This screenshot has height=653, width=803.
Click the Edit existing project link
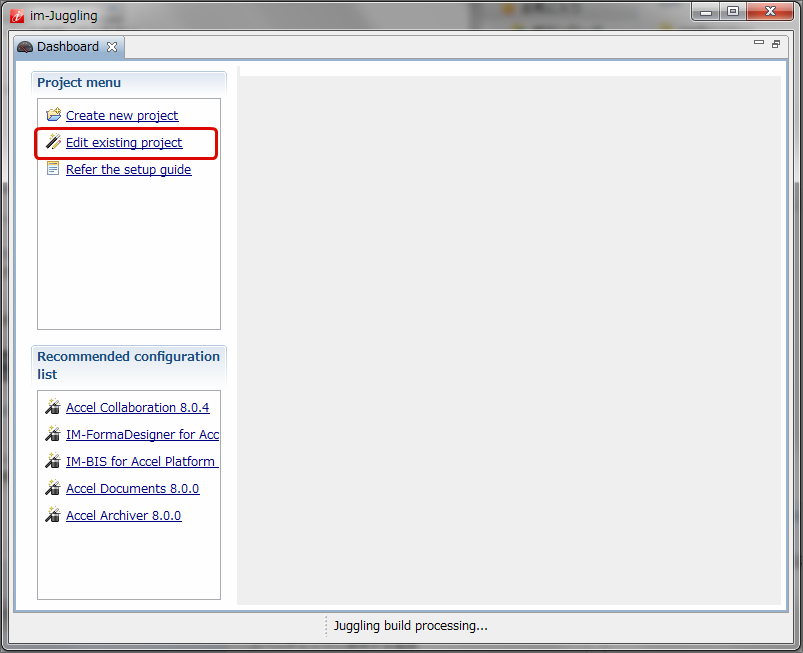point(124,143)
